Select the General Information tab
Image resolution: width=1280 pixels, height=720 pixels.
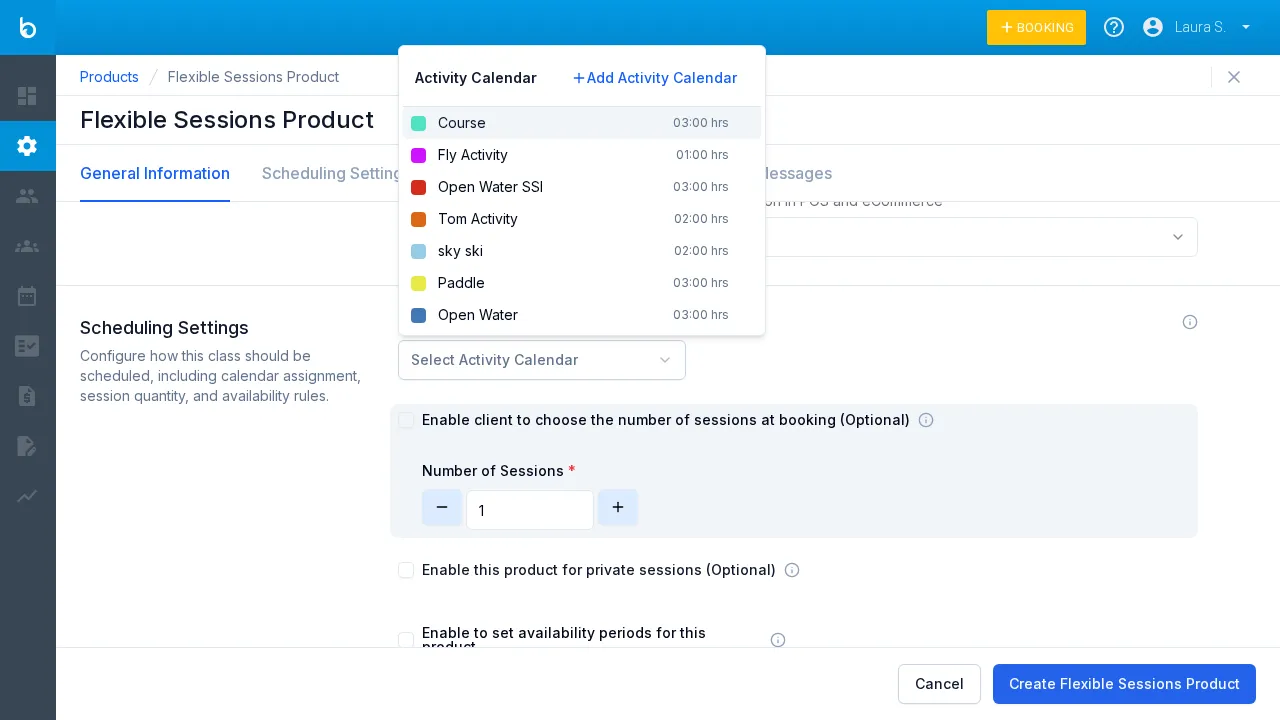click(155, 173)
